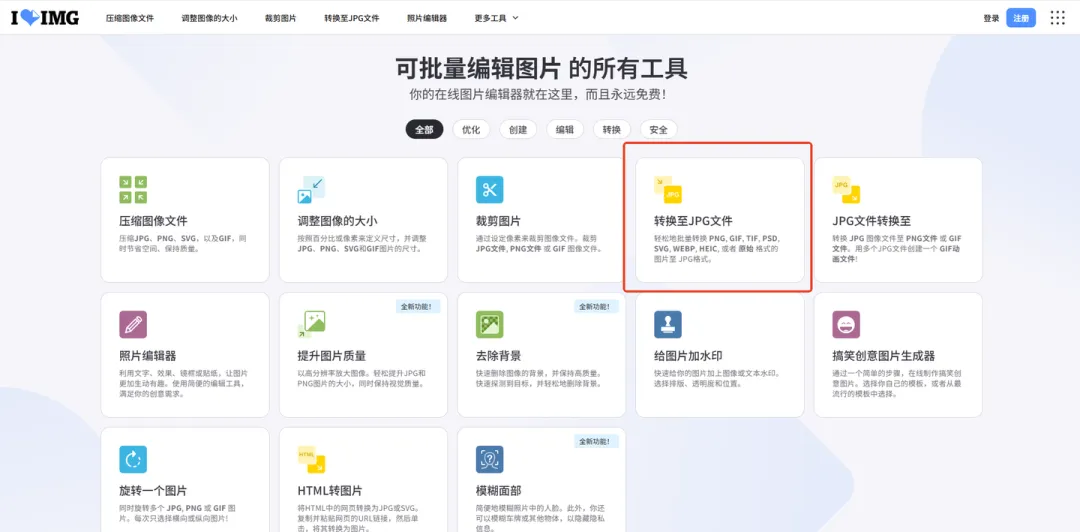Select the 全部 filter tab

[424, 130]
